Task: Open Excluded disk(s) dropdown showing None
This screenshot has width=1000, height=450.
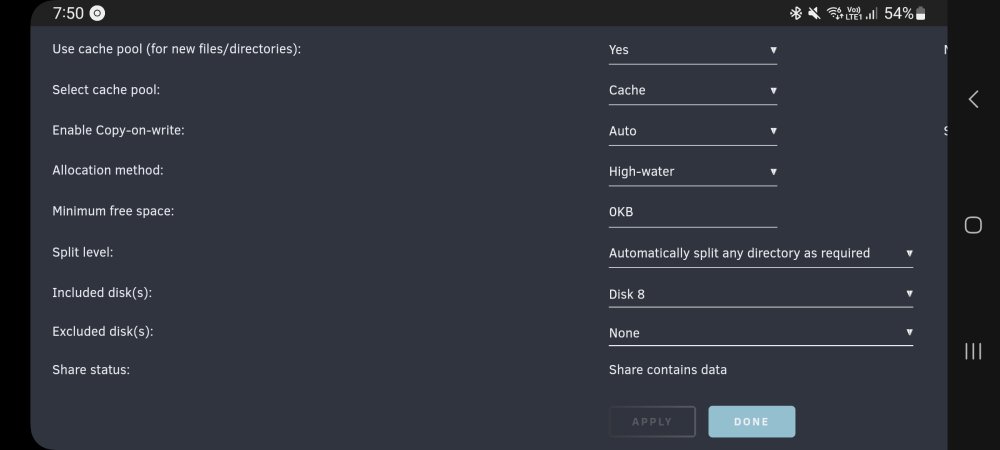Action: pos(761,333)
